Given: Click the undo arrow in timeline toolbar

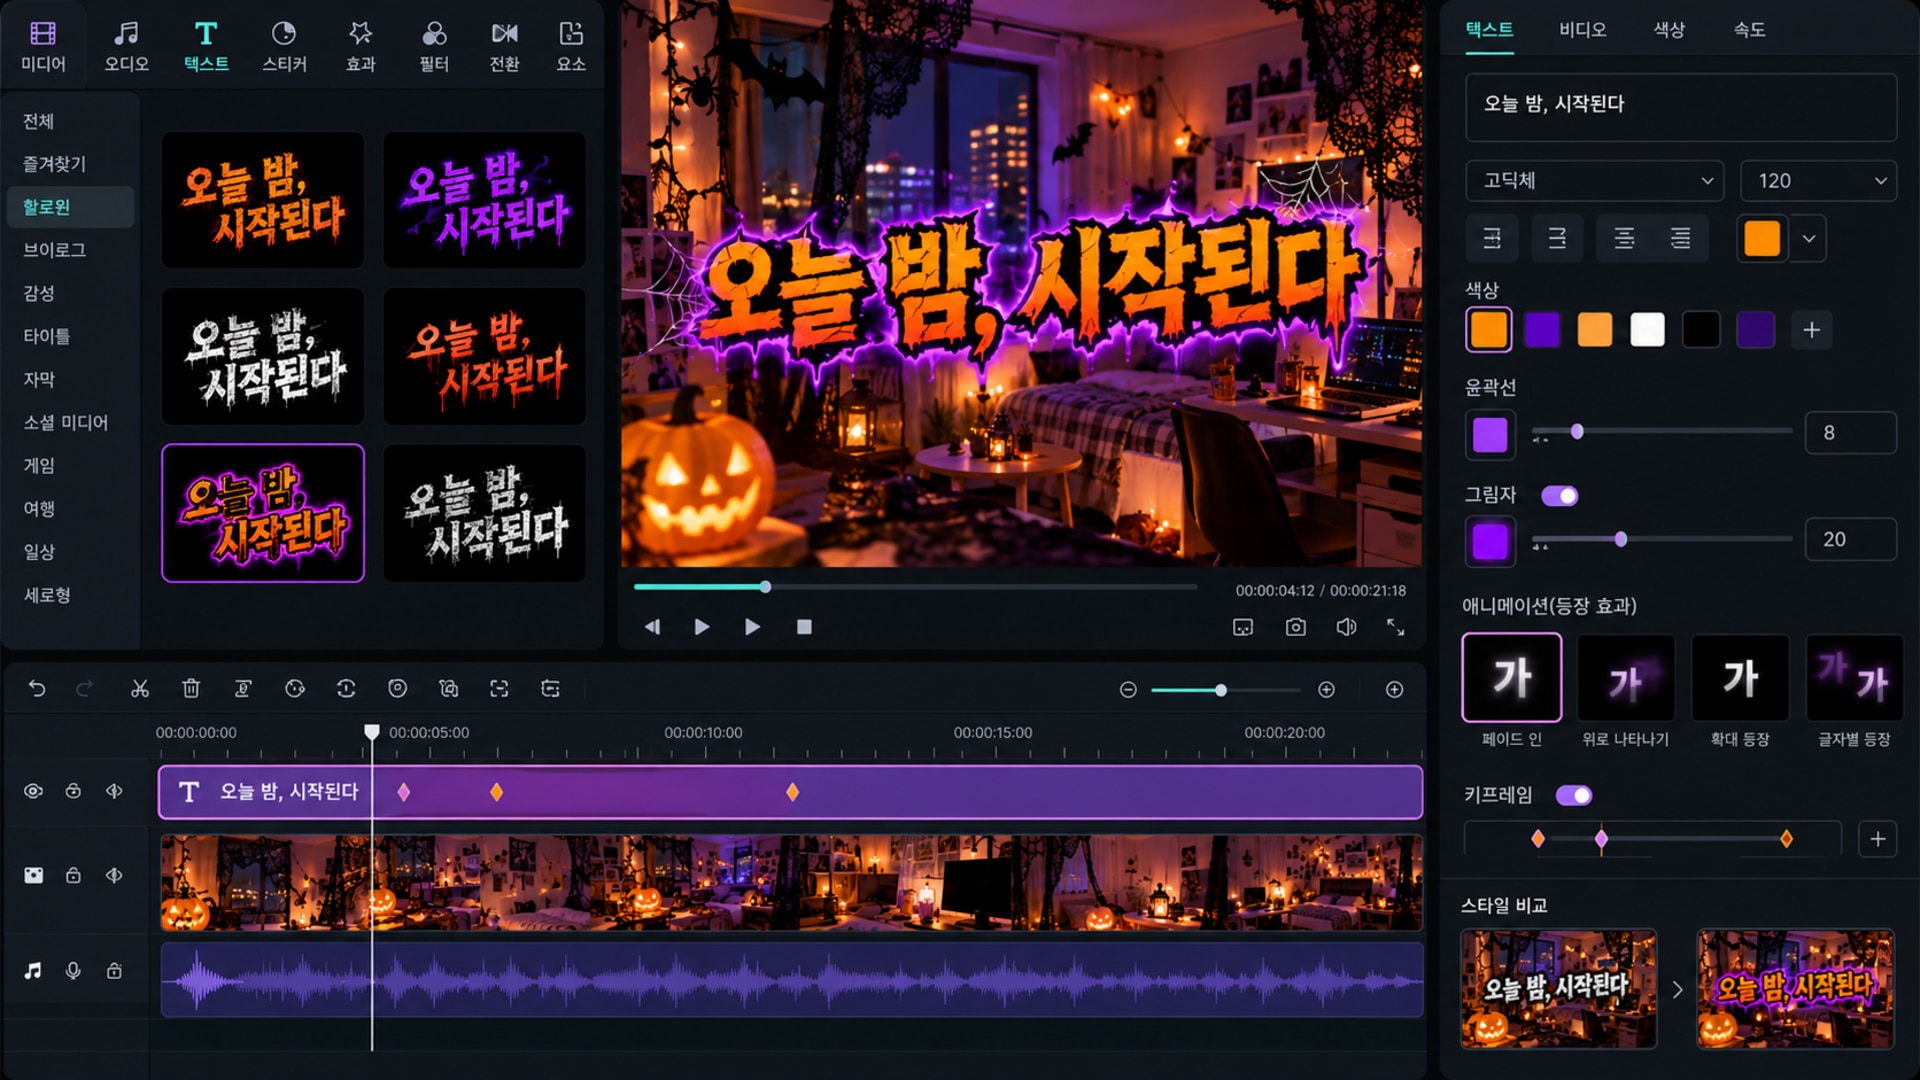Looking at the screenshot, I should pos(37,688).
